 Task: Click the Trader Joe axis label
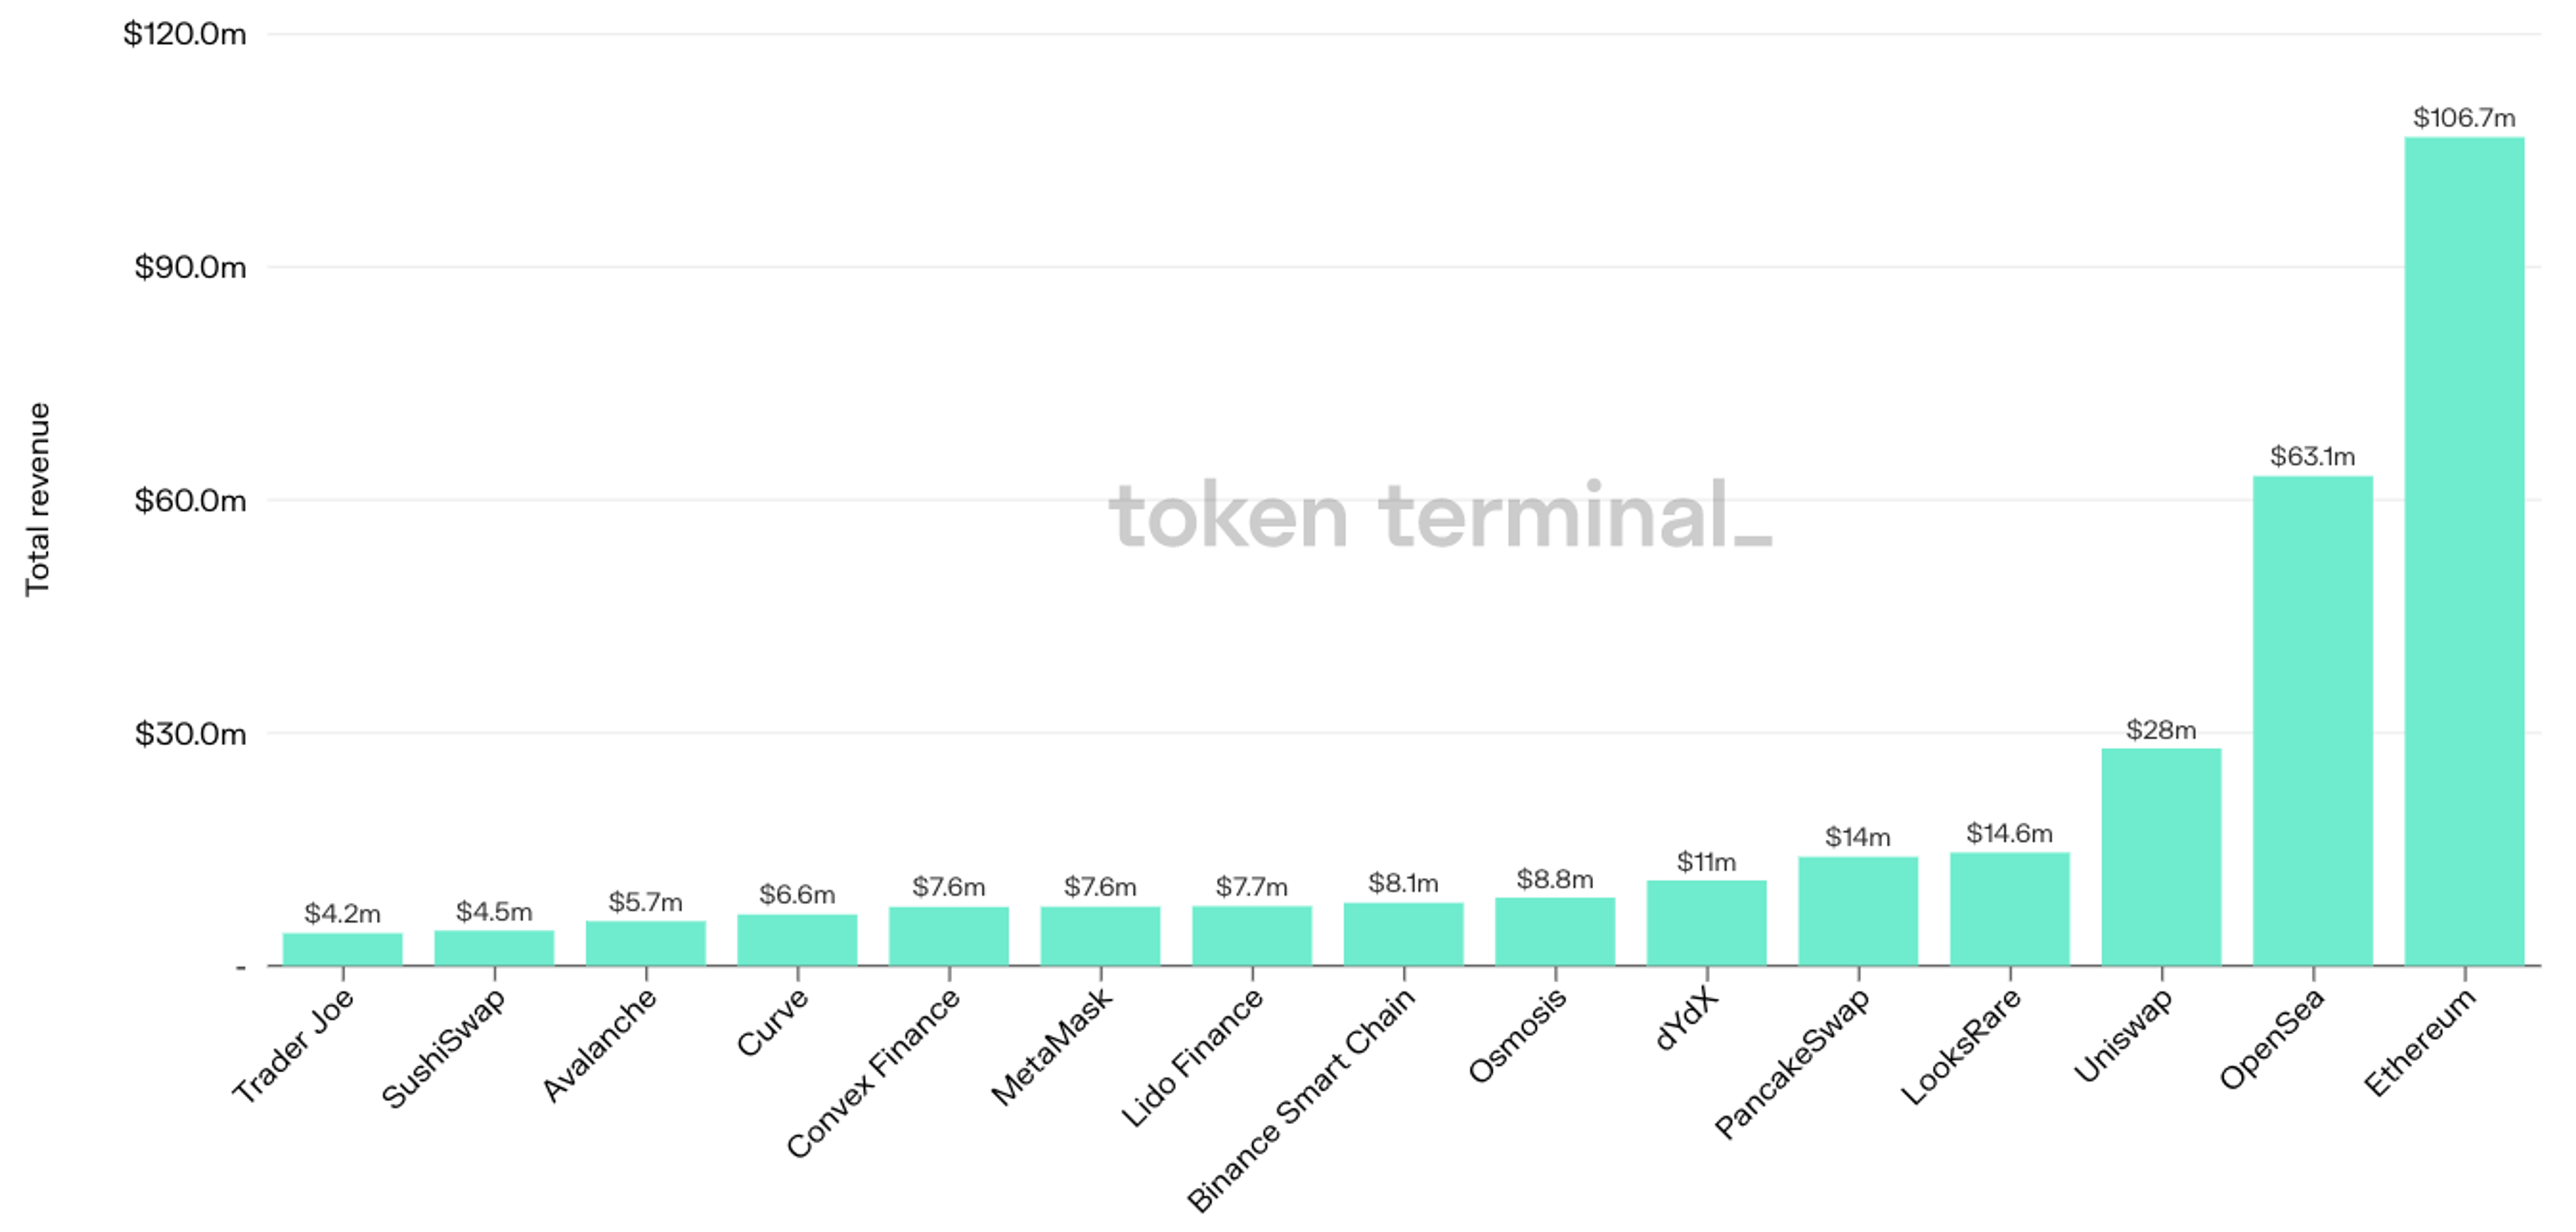[x=293, y=1046]
